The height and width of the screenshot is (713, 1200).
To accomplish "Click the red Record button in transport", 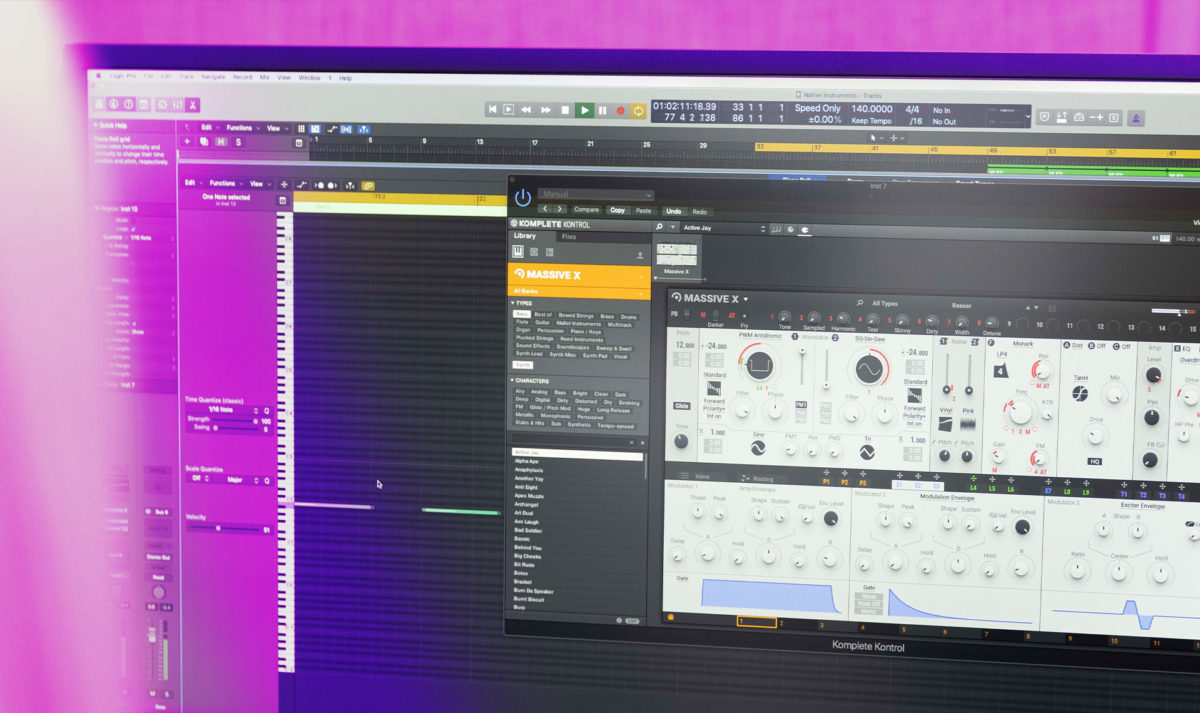I will pyautogui.click(x=620, y=110).
